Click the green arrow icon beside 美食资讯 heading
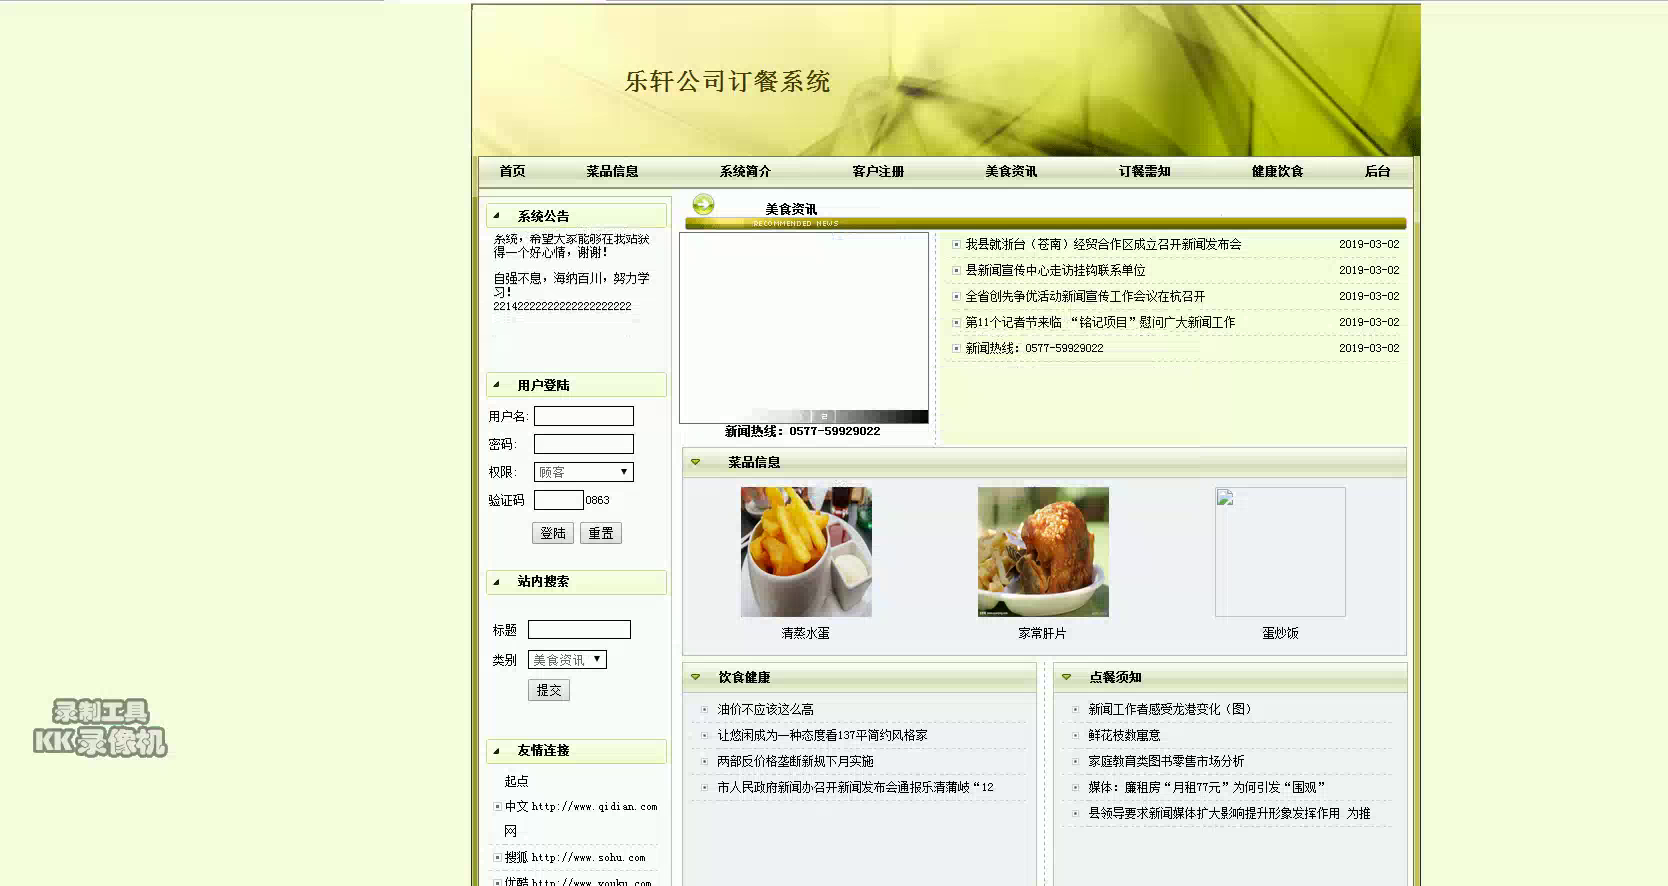 (x=704, y=204)
